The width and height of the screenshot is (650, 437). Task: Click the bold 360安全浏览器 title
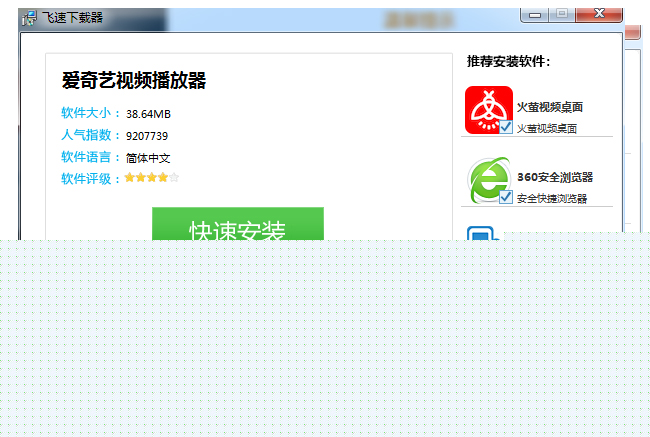click(x=555, y=177)
